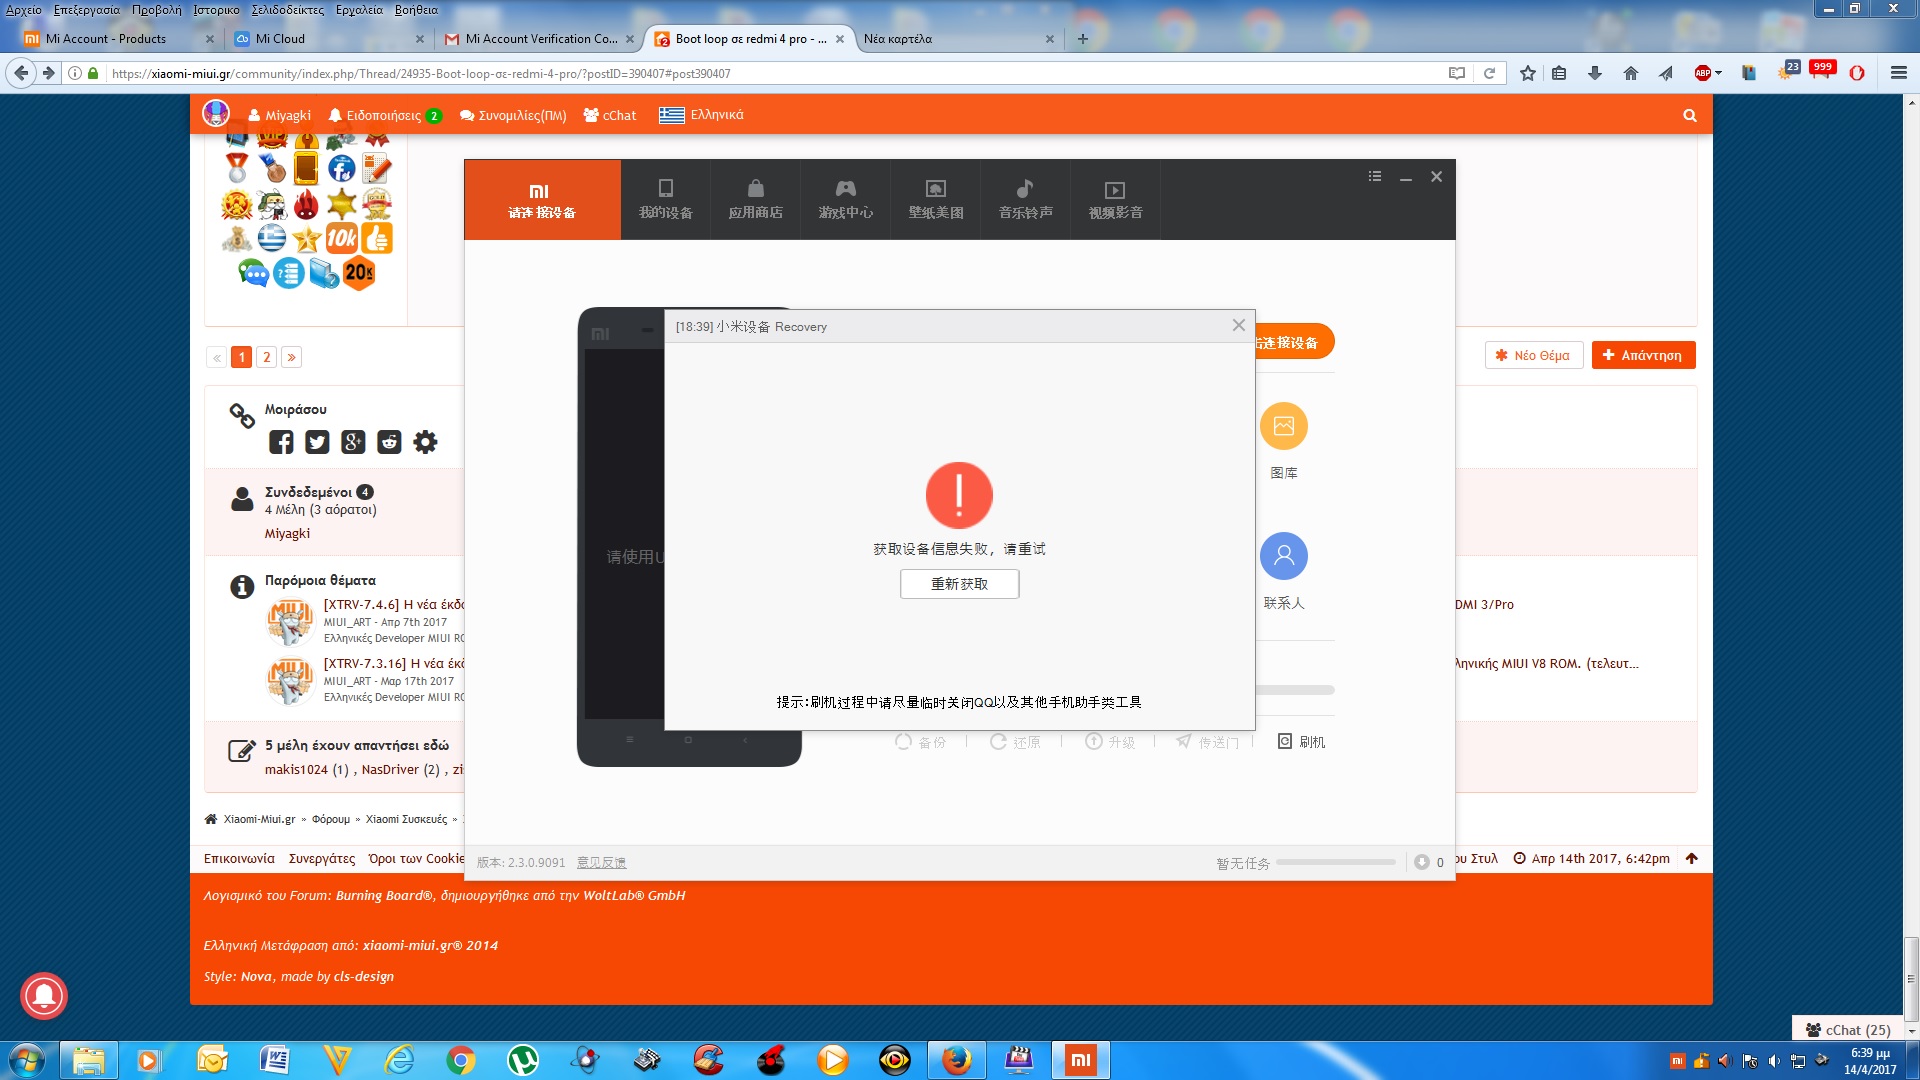Click the 图库 gallery icon
Viewport: 1920px width, 1080px height.
click(x=1283, y=427)
